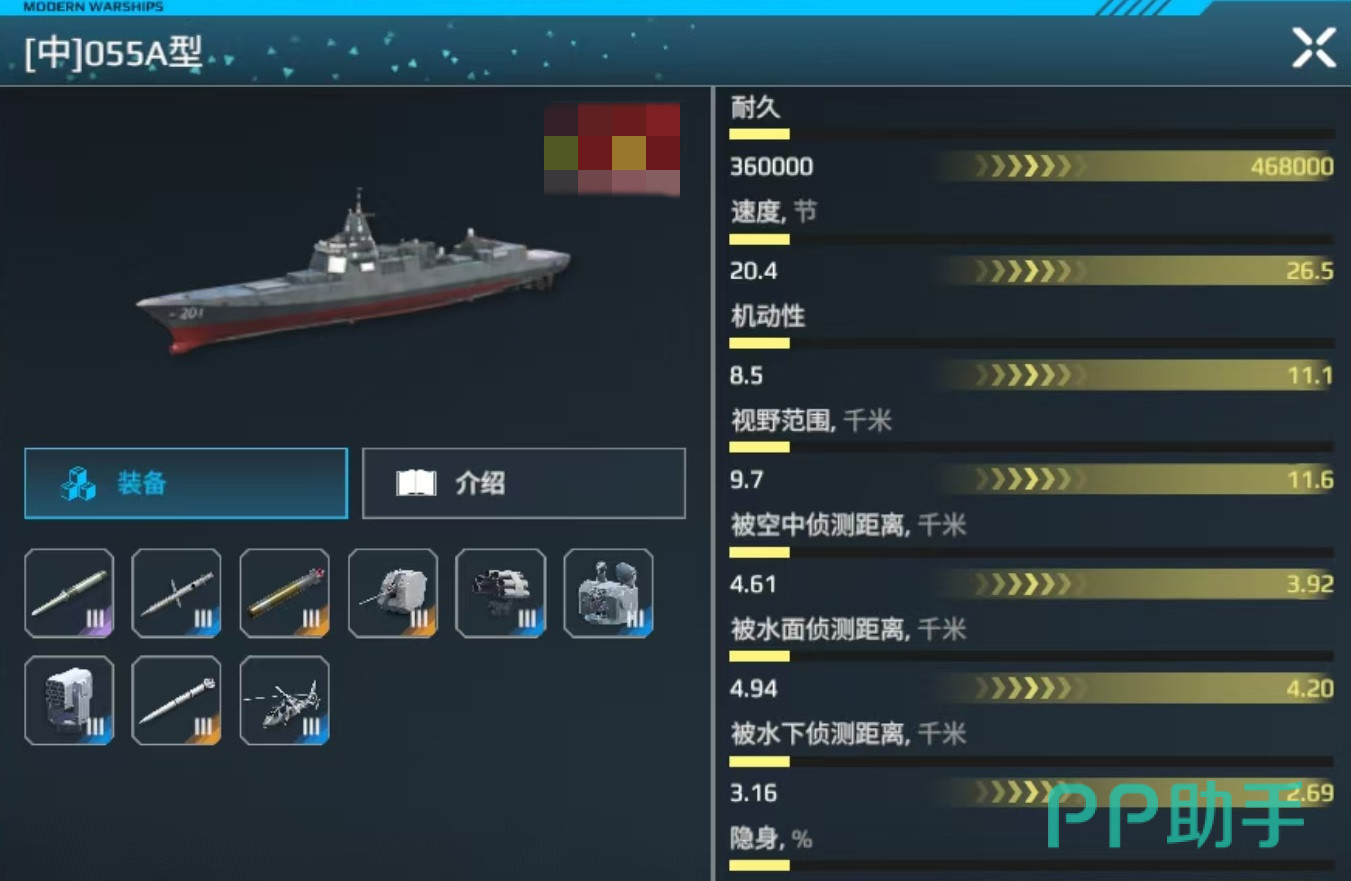The image size is (1351, 881).
Task: Open the dark multi-barrel launcher slot
Action: pos(501,593)
